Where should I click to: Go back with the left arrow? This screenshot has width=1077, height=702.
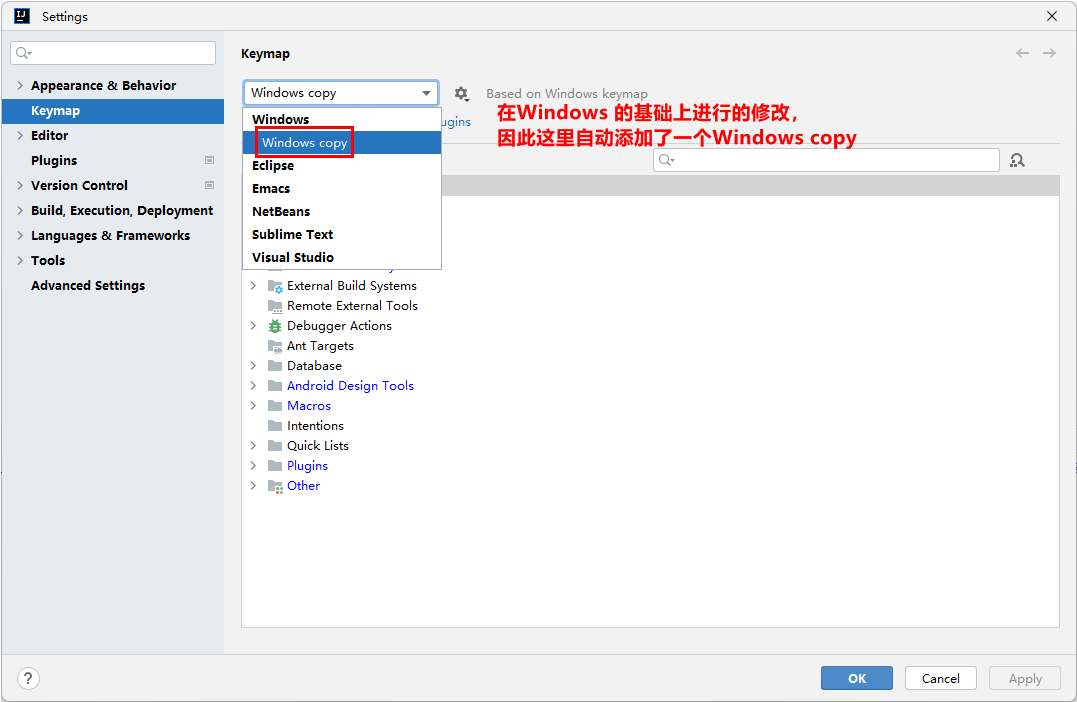(1022, 53)
